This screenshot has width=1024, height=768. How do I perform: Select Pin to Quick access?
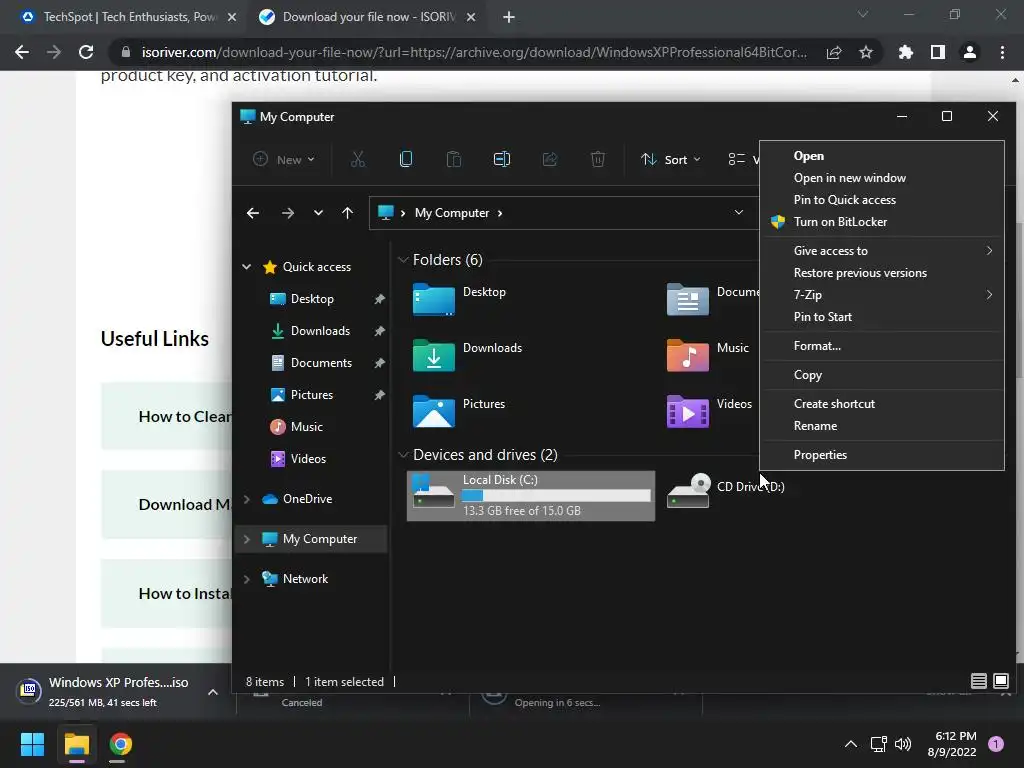882,200
